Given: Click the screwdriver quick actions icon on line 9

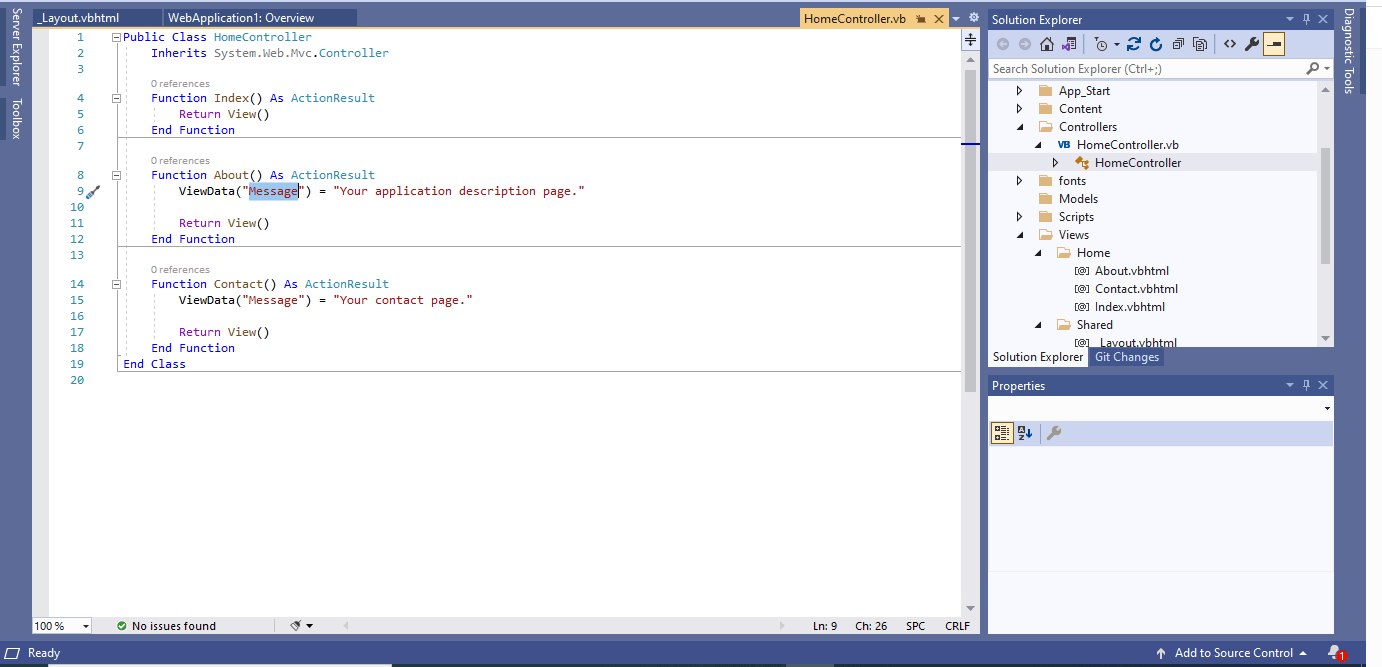Looking at the screenshot, I should coord(93,192).
